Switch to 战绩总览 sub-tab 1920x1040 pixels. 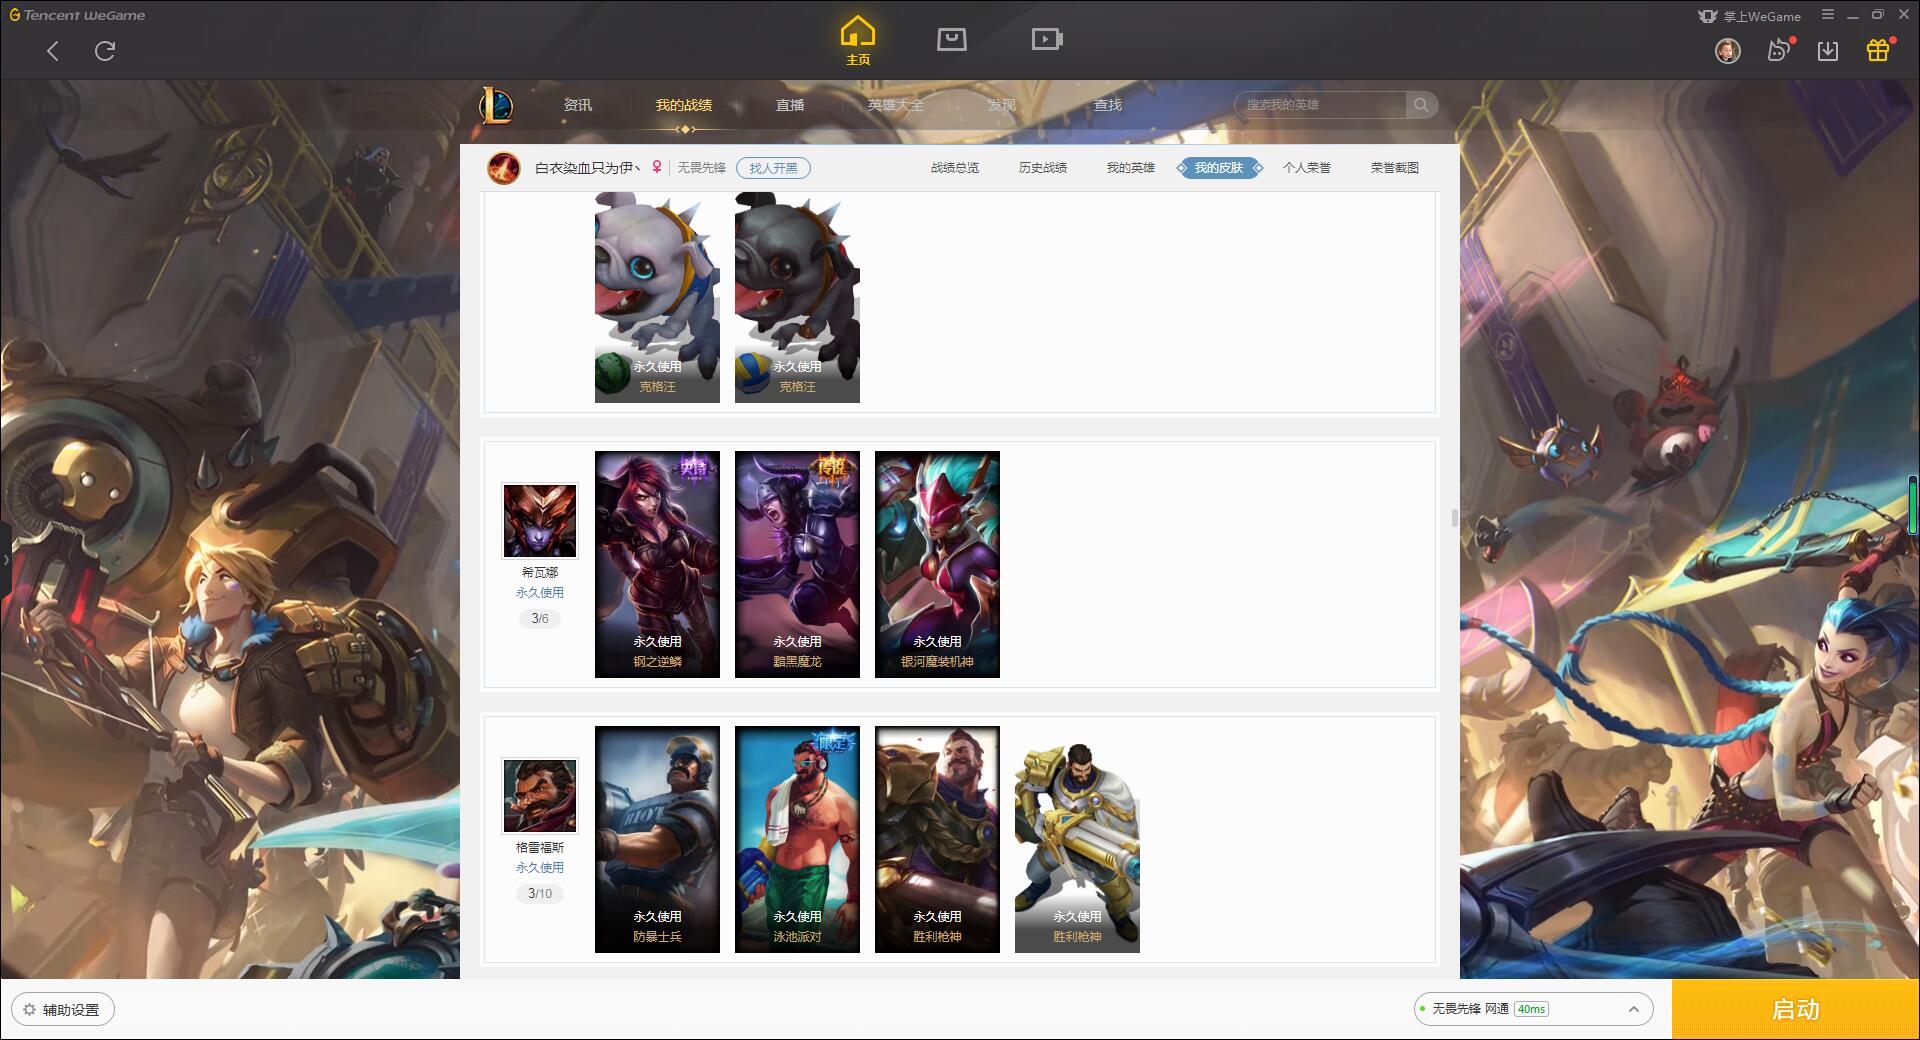pos(955,168)
